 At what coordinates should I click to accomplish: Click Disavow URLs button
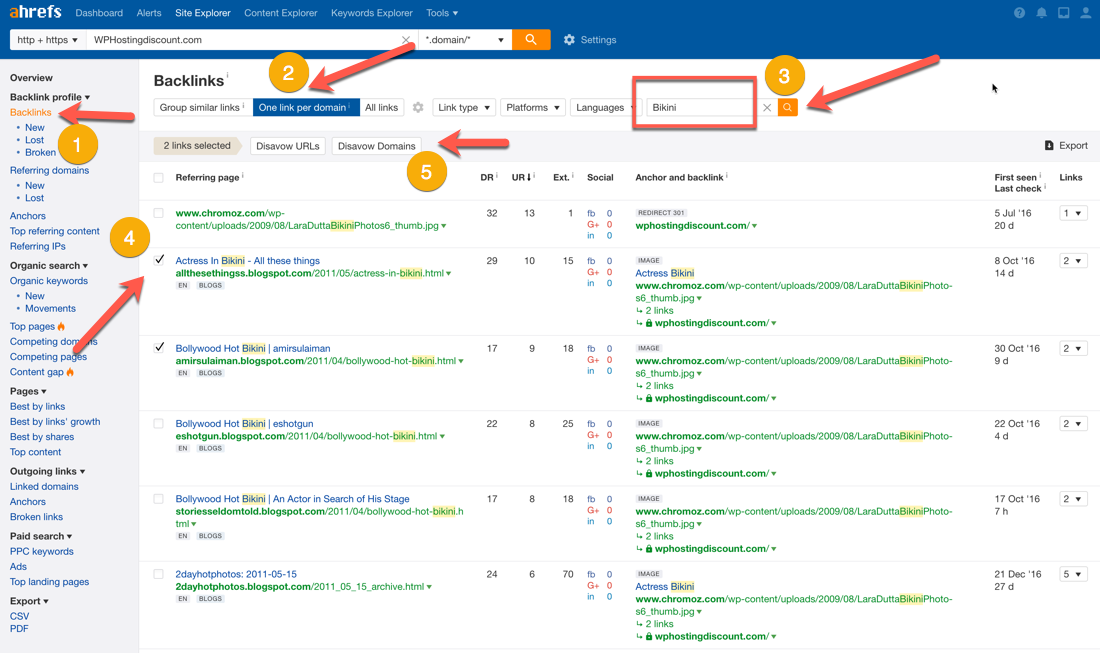point(288,146)
